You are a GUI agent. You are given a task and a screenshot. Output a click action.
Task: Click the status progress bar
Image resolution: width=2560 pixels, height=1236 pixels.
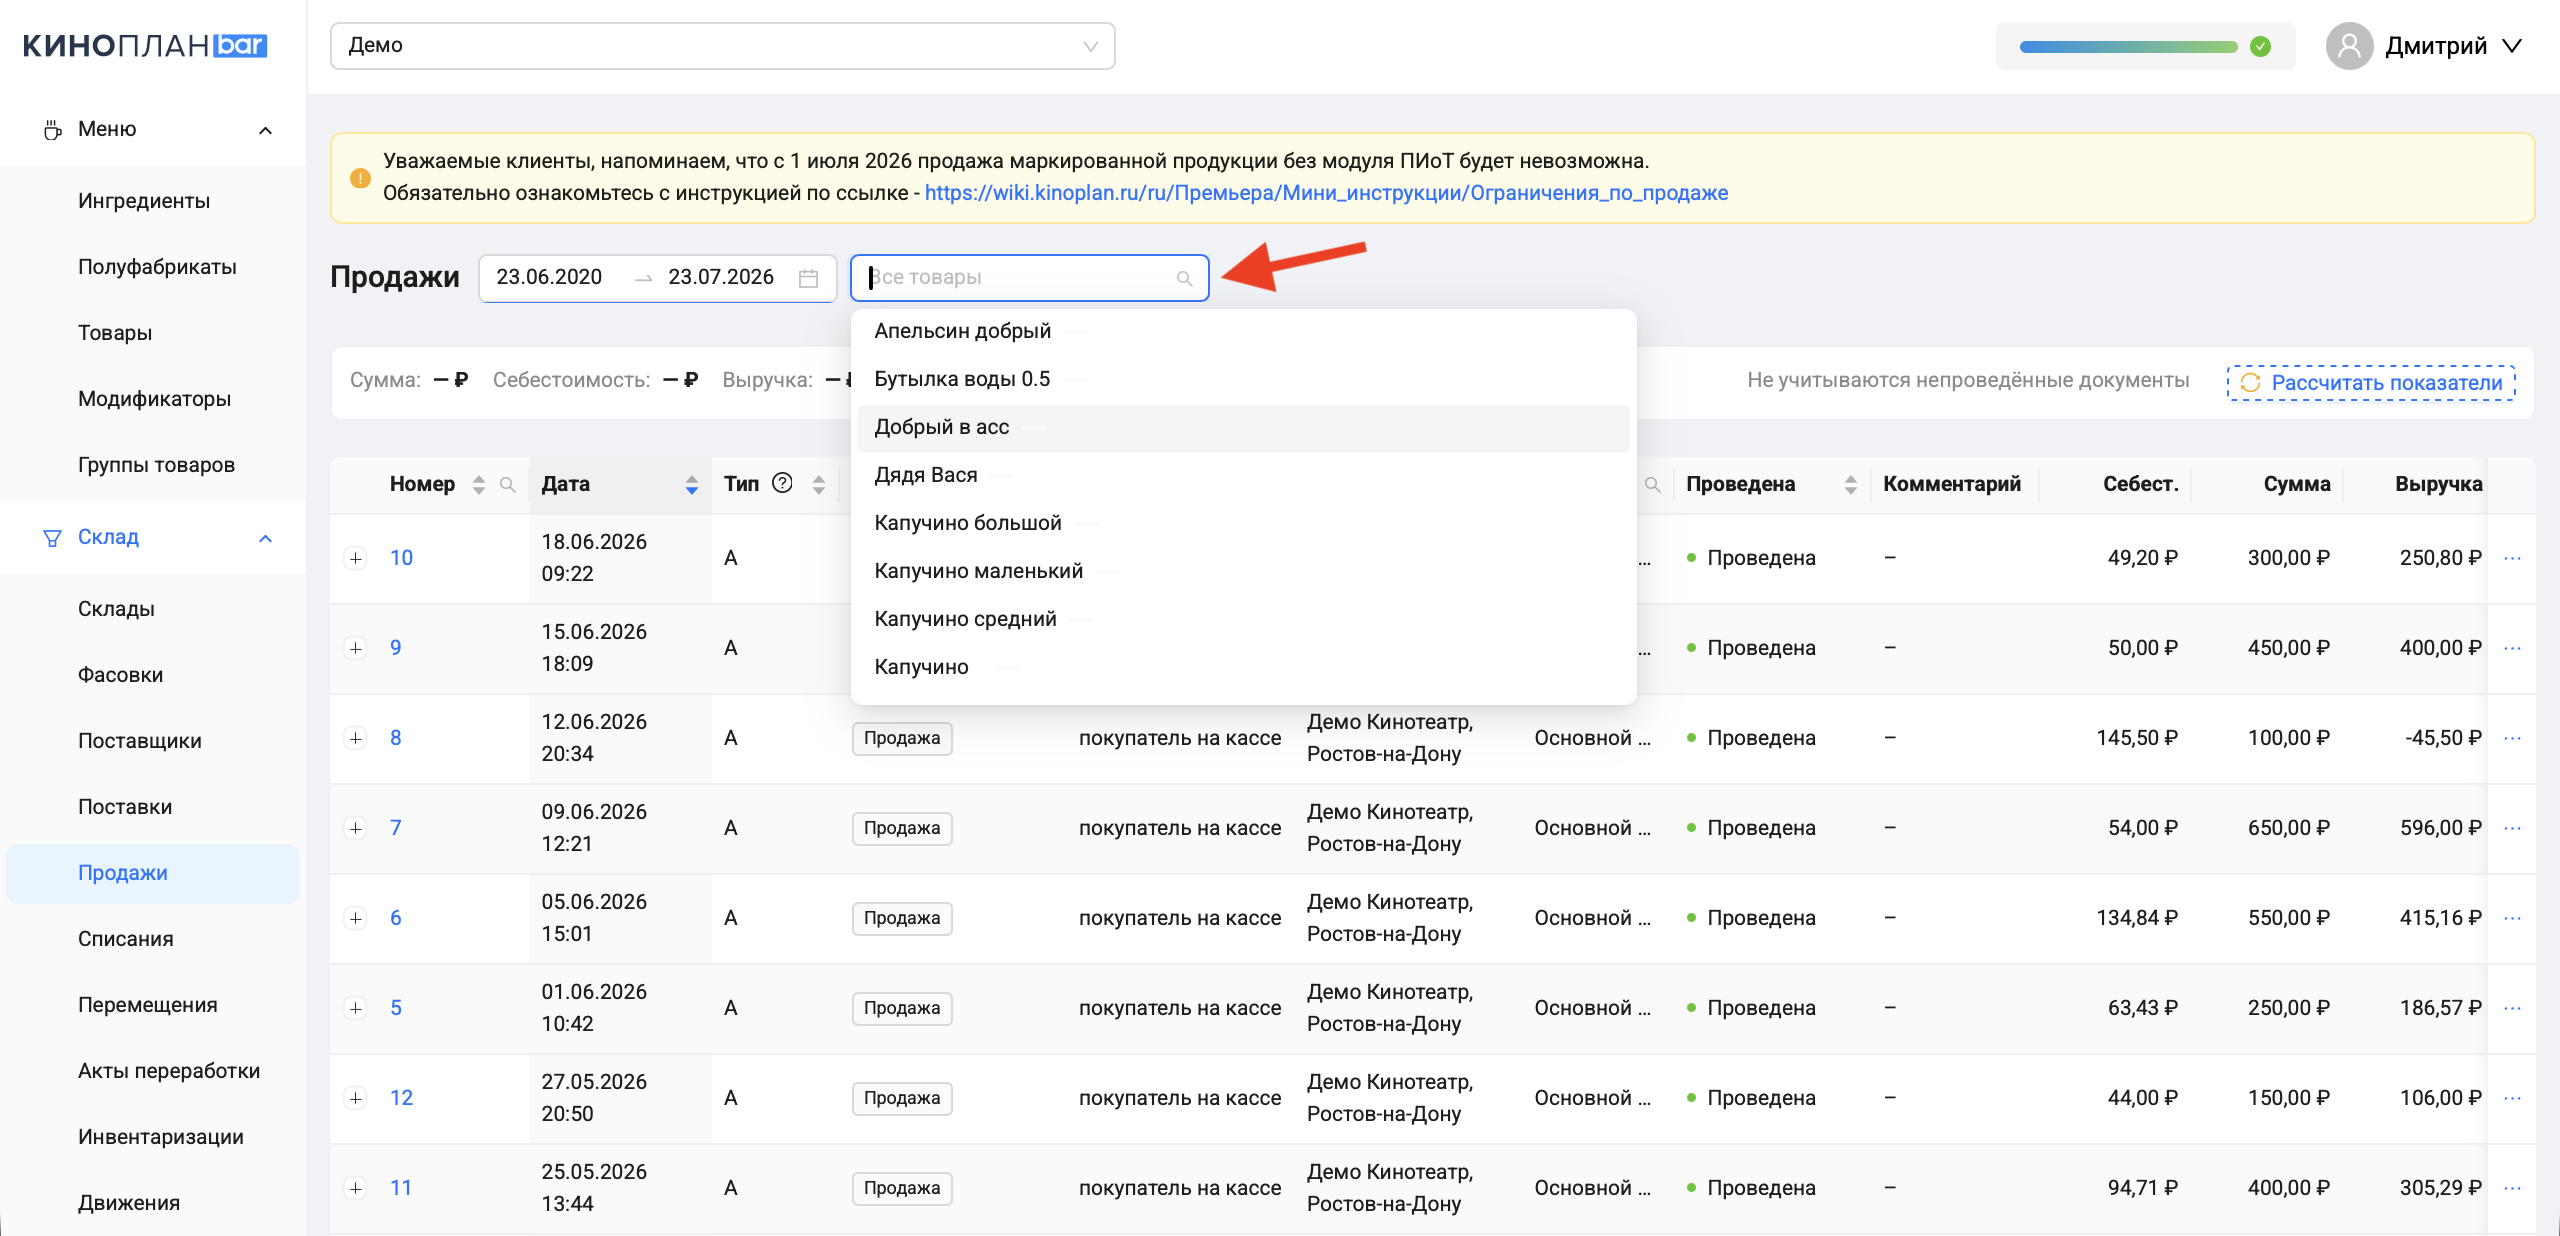pos(2128,47)
